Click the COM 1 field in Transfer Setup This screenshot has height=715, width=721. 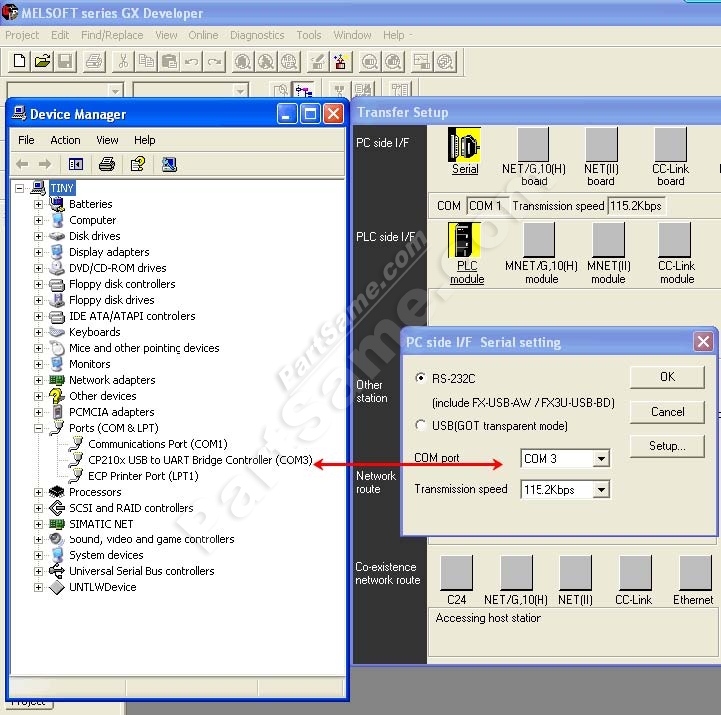coord(487,206)
